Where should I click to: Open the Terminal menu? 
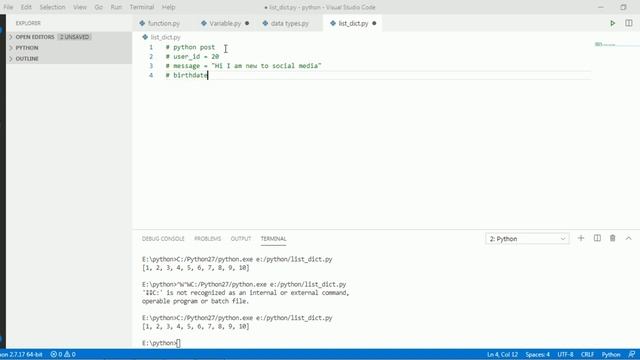142,7
